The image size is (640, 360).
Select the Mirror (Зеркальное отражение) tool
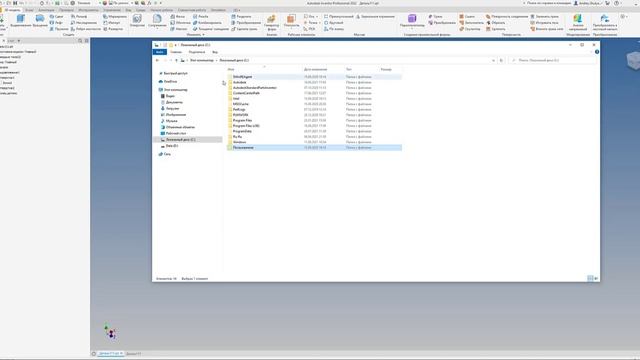(375, 17)
